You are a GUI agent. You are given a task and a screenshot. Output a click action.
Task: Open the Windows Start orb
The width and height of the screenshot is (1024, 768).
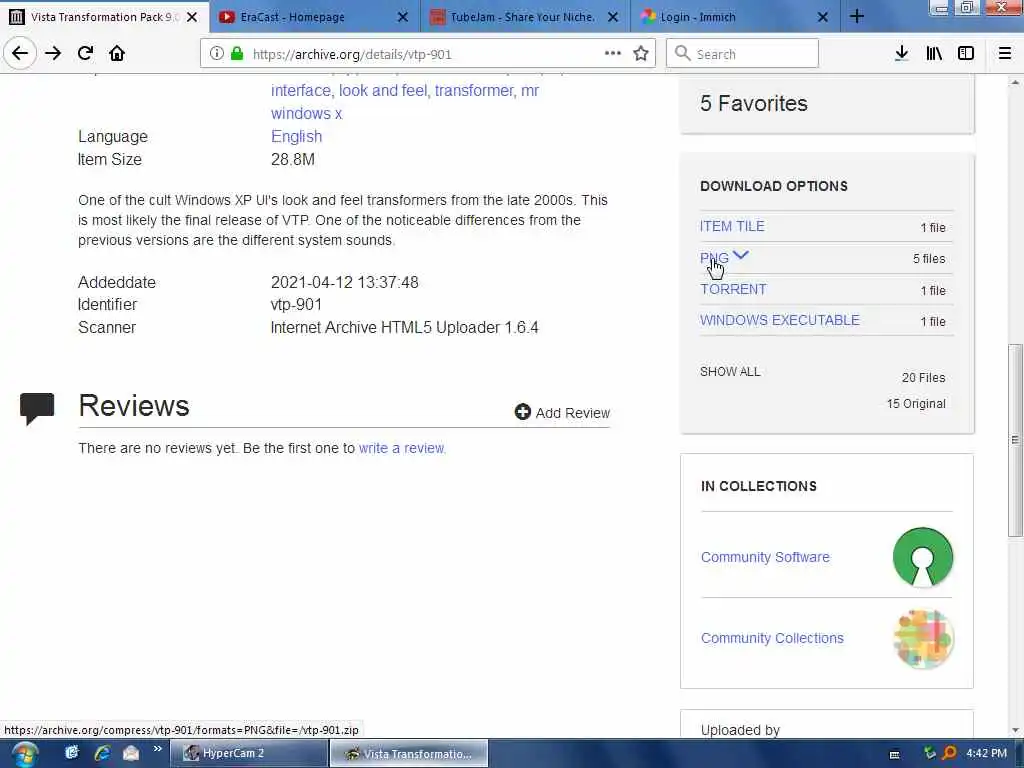point(24,754)
